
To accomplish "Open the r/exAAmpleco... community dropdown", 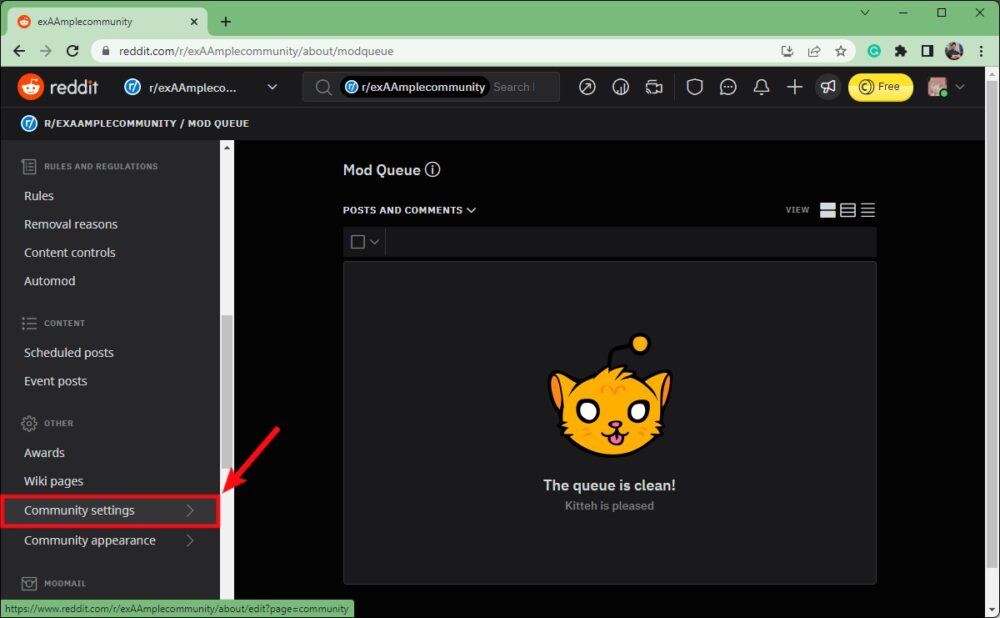I will click(200, 87).
